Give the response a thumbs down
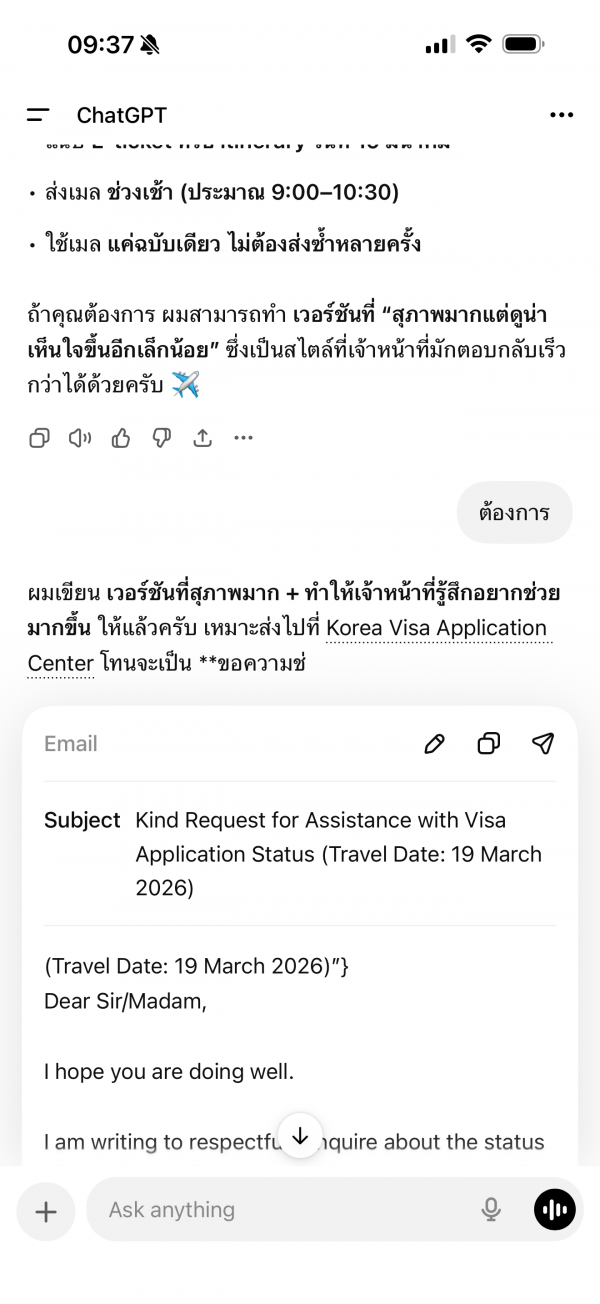This screenshot has width=600, height=1304. tap(162, 438)
